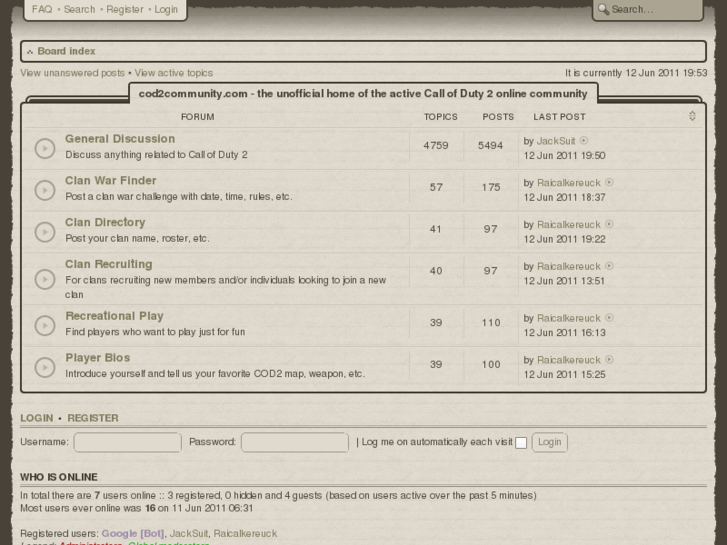
Task: Open Raicalkereuck profile in Recreational Play row
Action: click(x=569, y=318)
